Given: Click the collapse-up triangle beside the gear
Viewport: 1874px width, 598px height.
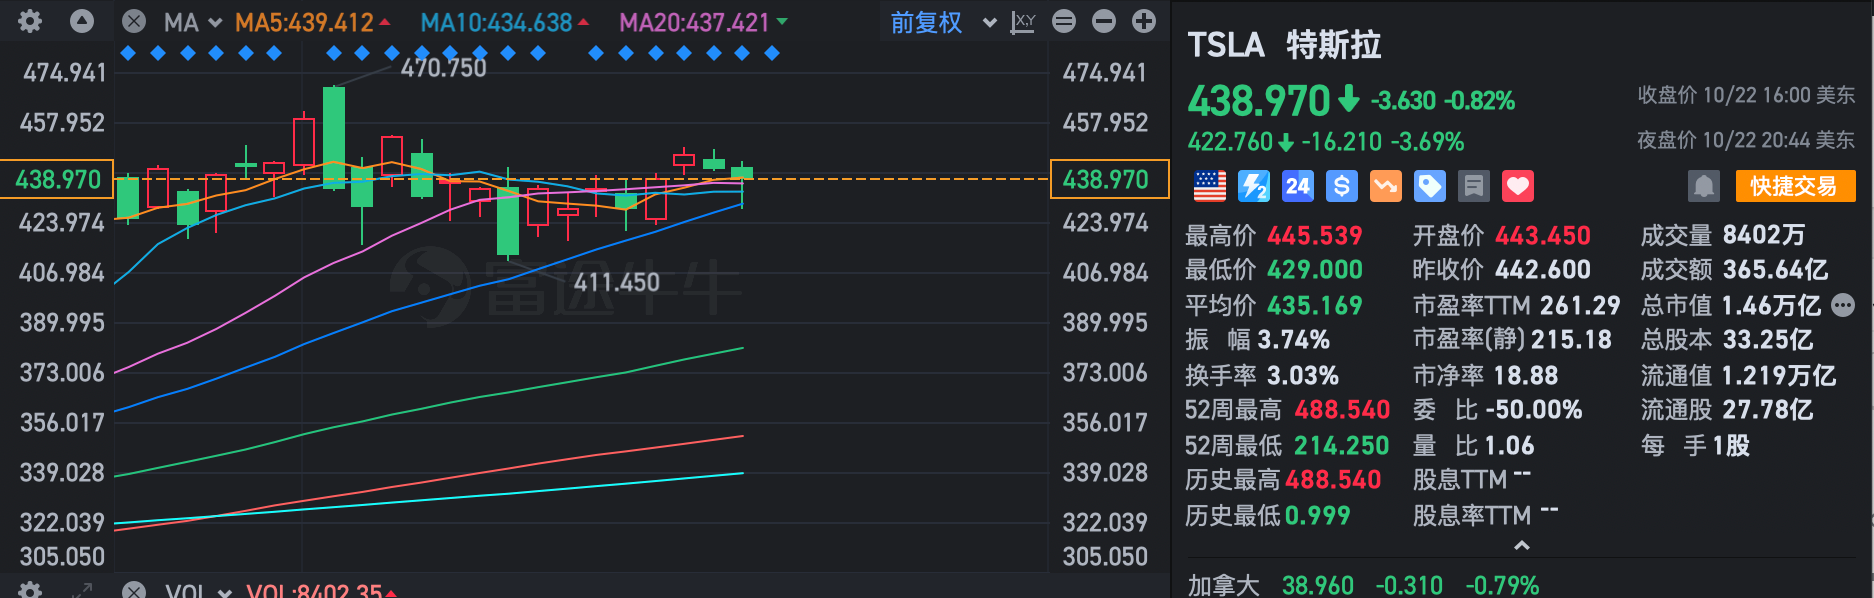Looking at the screenshot, I should (x=82, y=21).
